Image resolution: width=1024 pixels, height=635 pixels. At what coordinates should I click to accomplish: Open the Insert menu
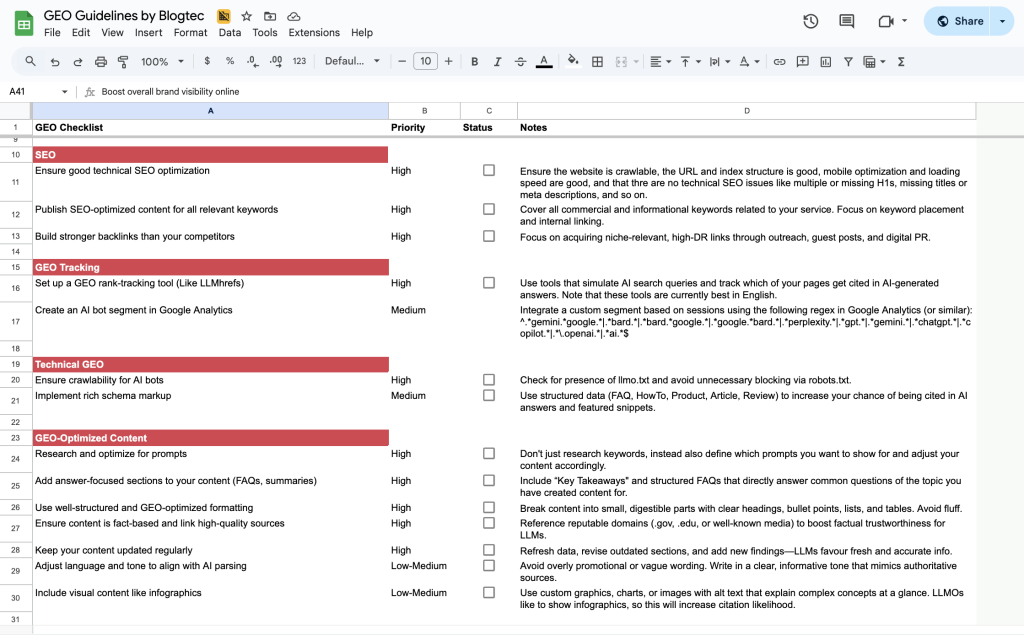click(148, 33)
